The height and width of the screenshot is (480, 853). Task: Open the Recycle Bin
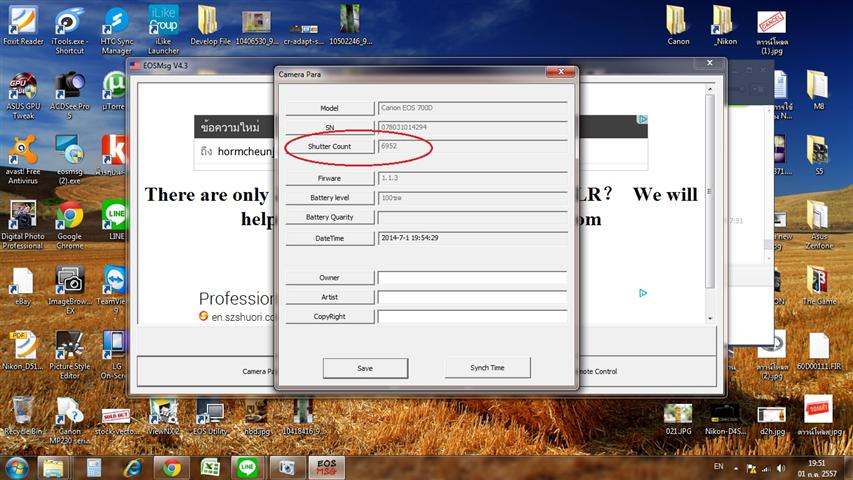pyautogui.click(x=23, y=417)
